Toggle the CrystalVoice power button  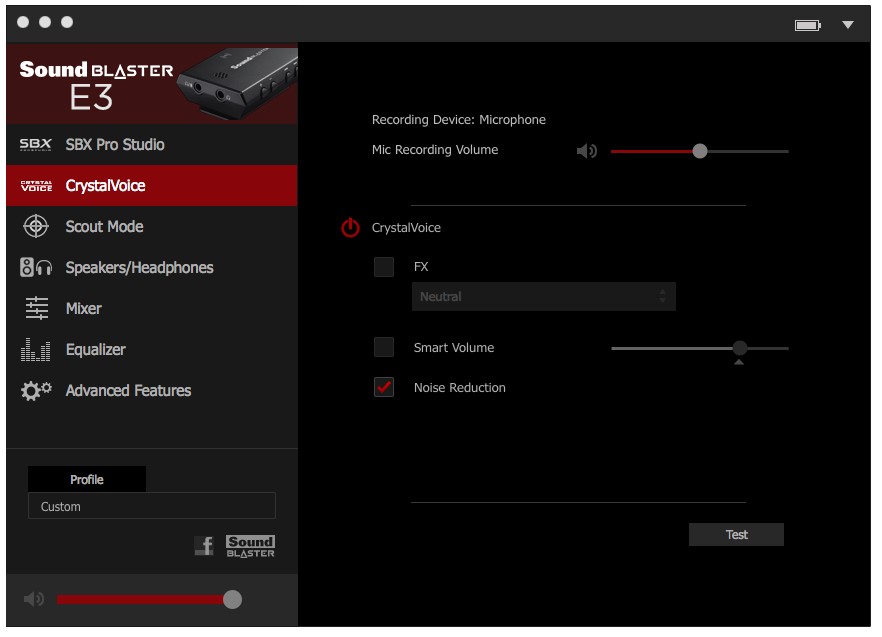pos(350,228)
